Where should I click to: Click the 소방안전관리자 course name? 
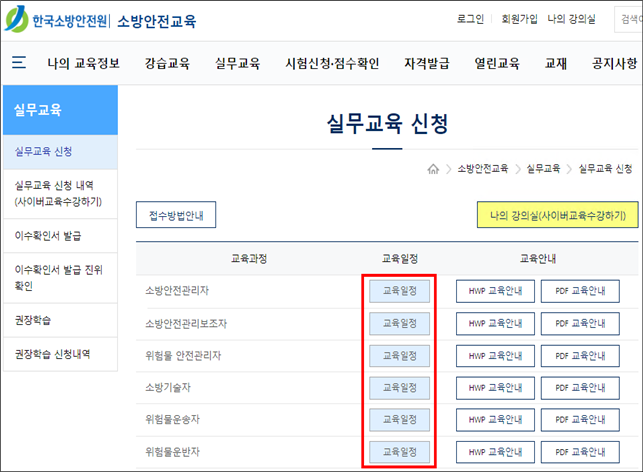tap(177, 291)
